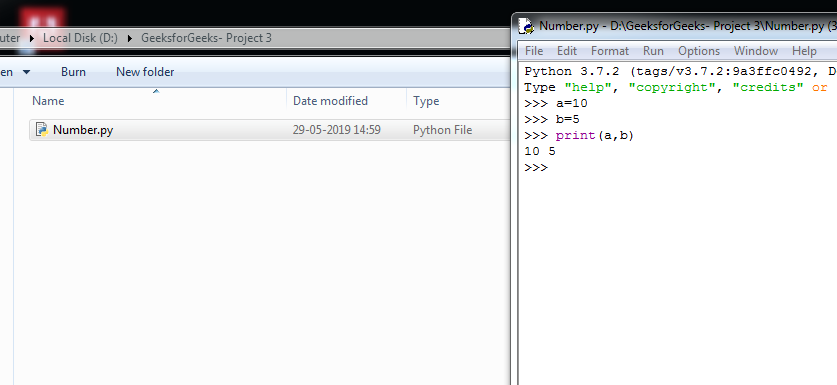The height and width of the screenshot is (385, 837).
Task: Open the Help menu in IDLE
Action: (x=804, y=51)
